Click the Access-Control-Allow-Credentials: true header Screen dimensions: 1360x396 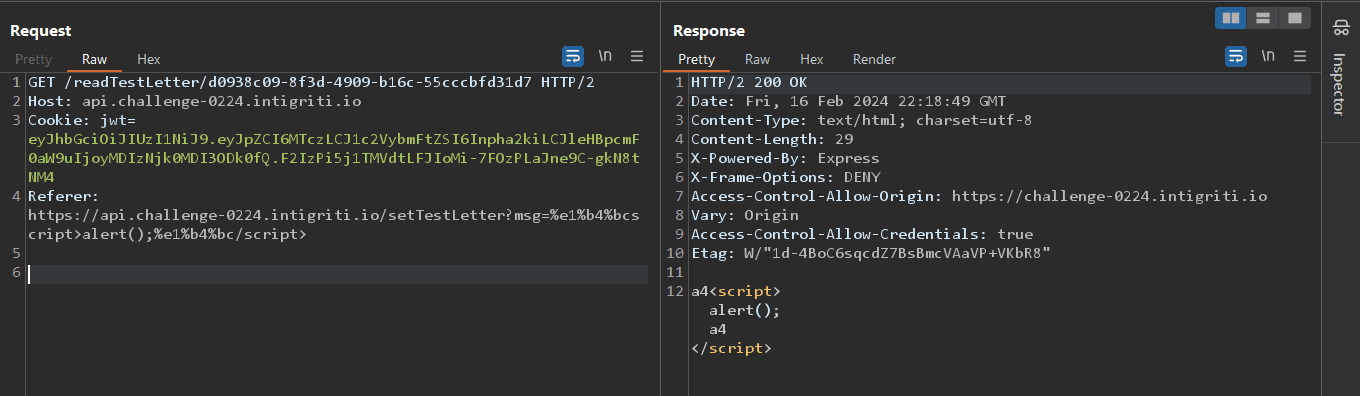862,234
